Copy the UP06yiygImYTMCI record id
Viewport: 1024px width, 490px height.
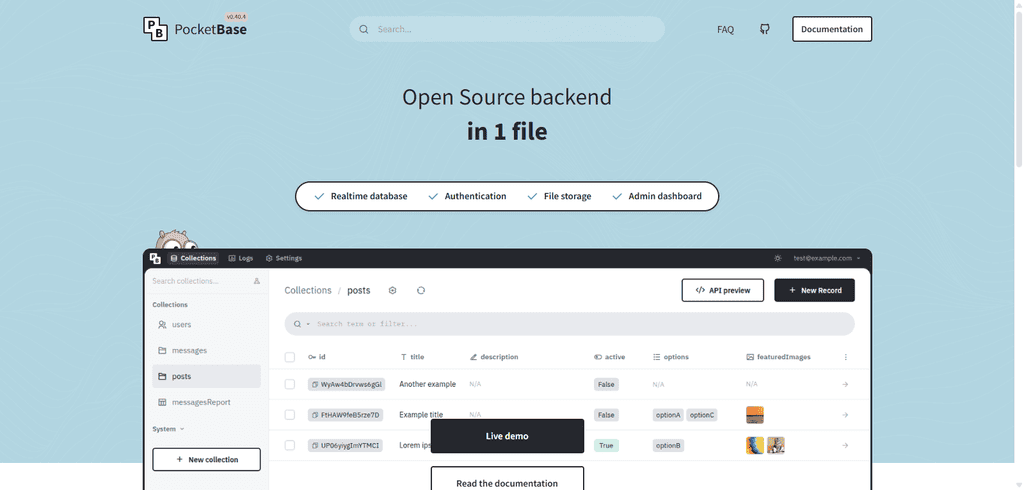(315, 446)
